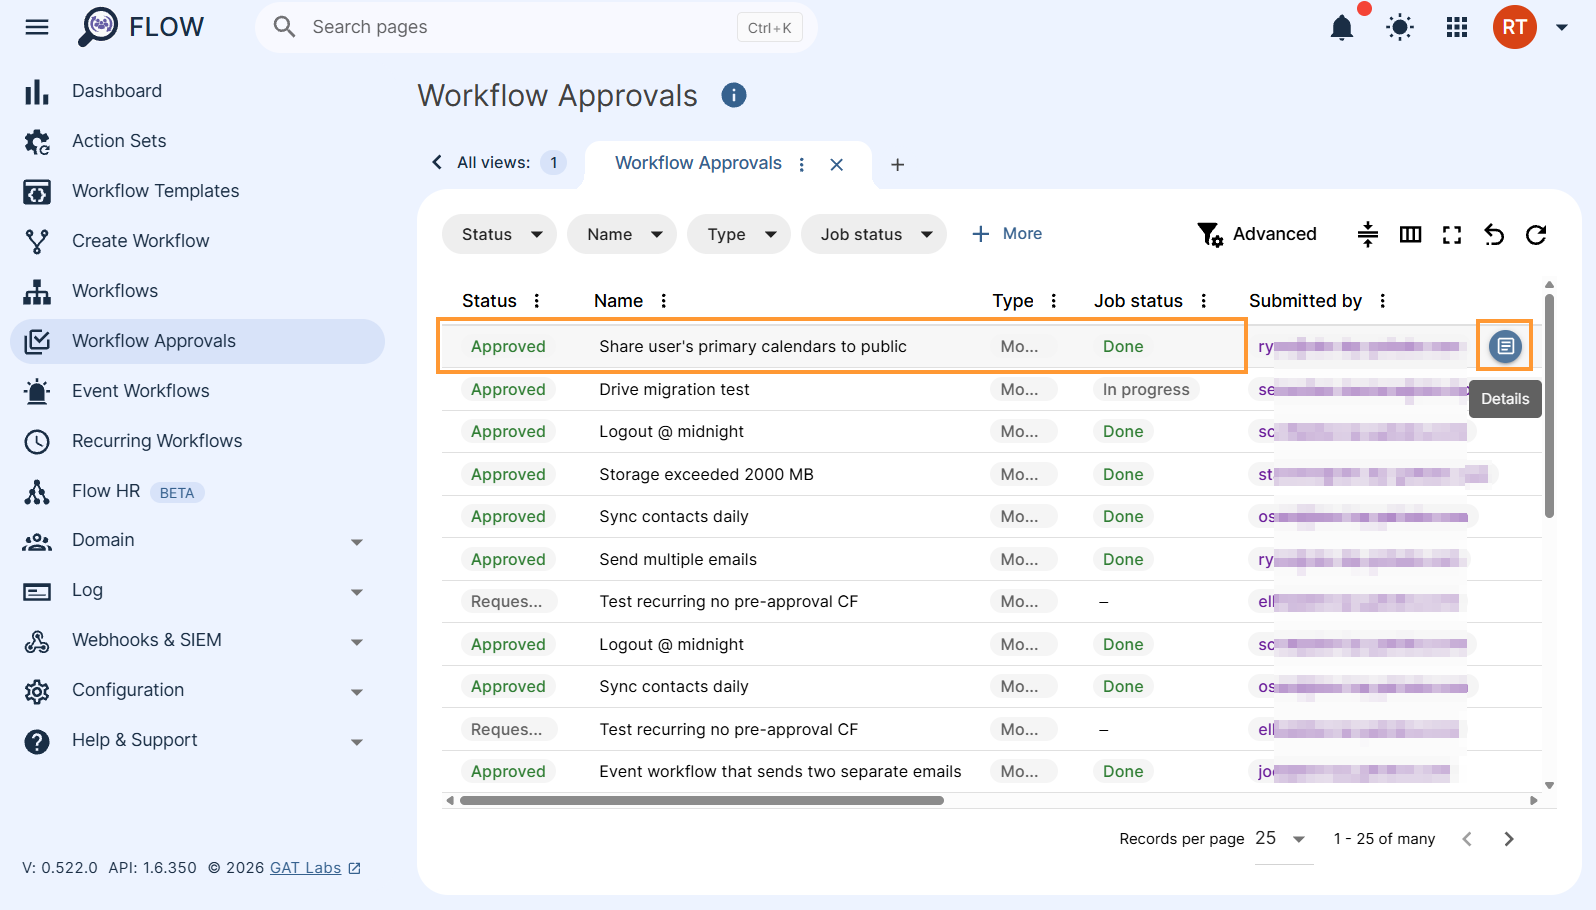Click the undo/reset table icon

click(x=1494, y=234)
